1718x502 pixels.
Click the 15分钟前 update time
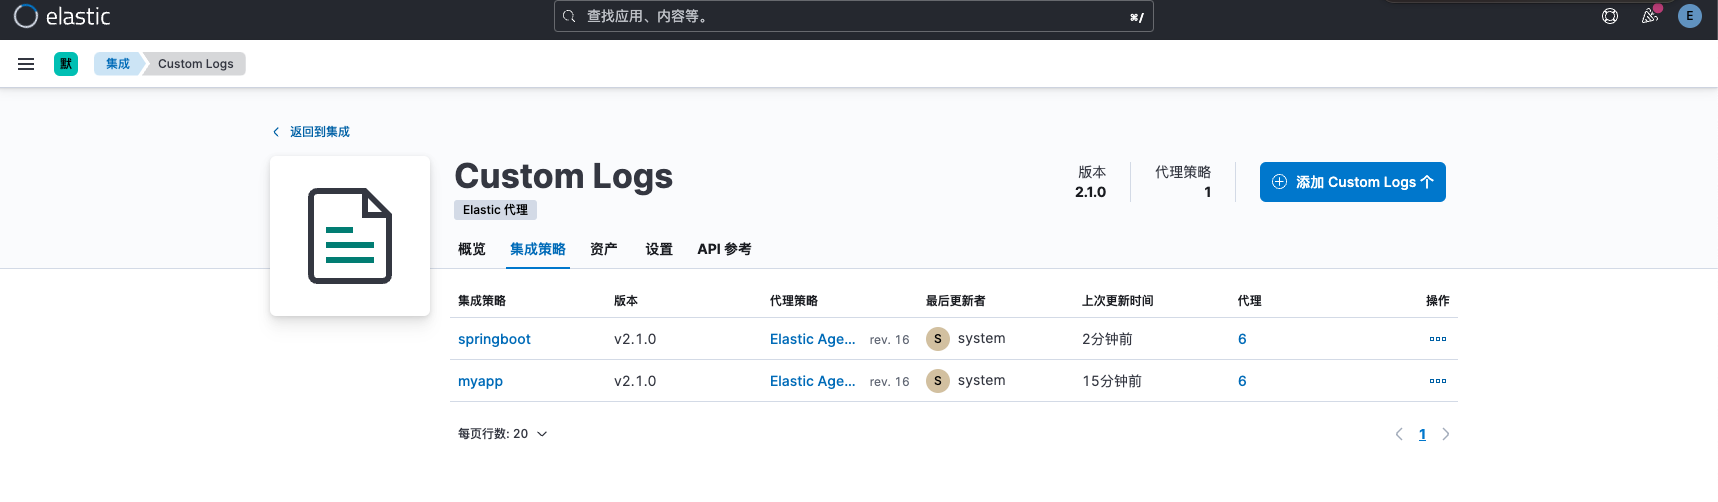tap(1112, 381)
